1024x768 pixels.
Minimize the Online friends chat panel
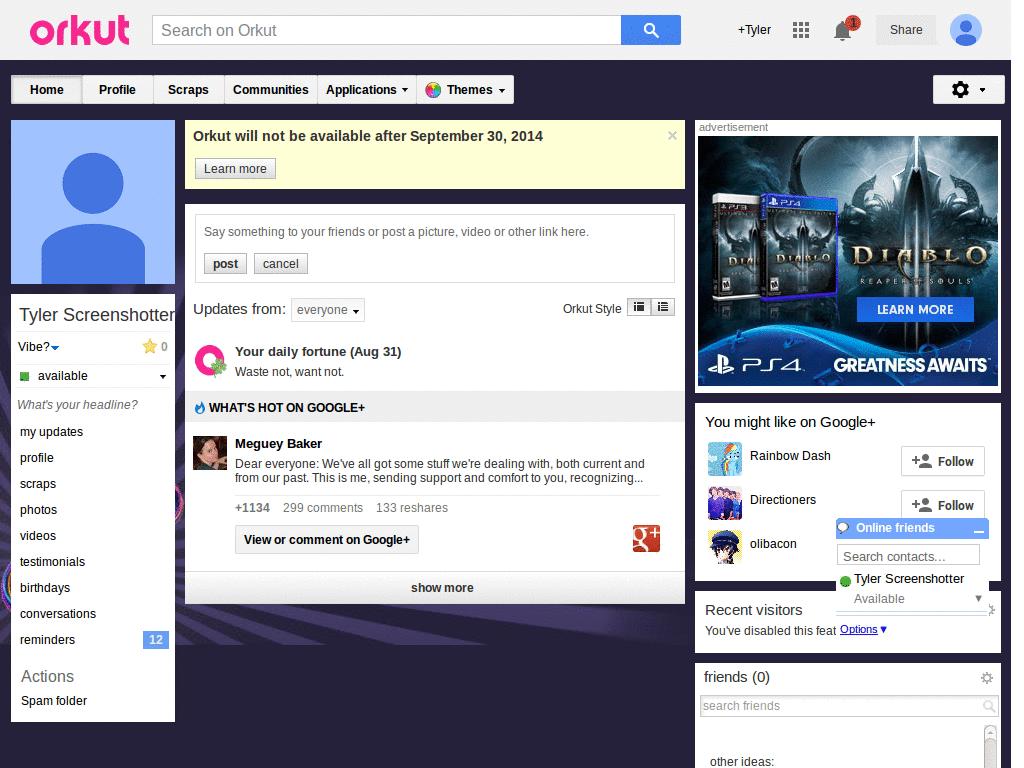pos(978,530)
